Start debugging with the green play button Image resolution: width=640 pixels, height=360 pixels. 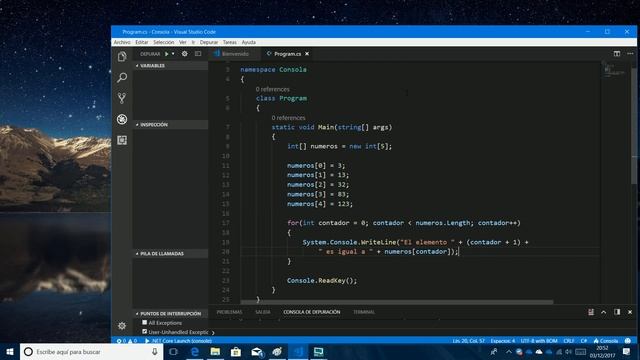pyautogui.click(x=167, y=54)
